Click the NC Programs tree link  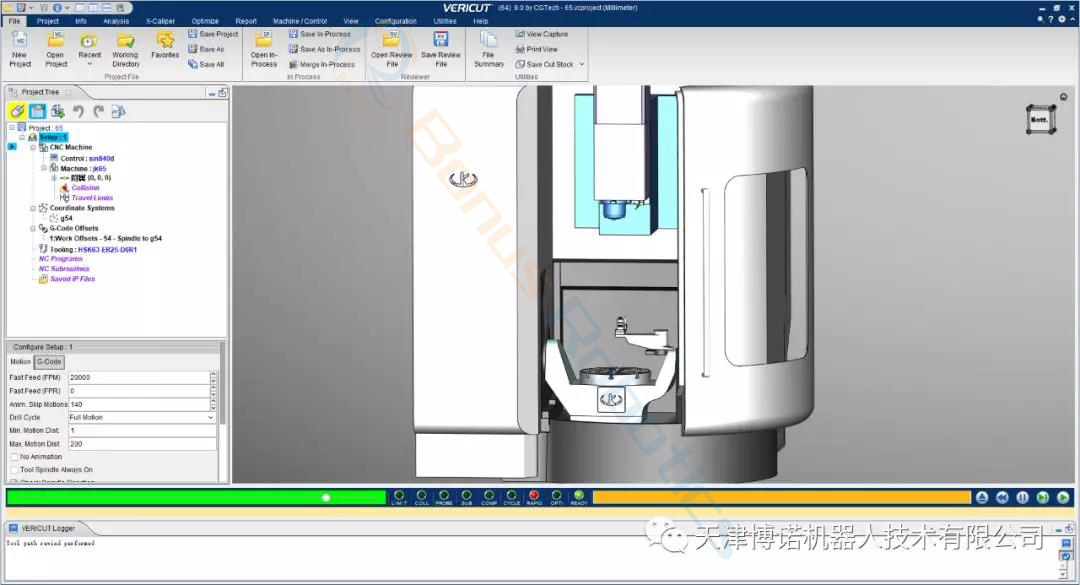(61, 259)
